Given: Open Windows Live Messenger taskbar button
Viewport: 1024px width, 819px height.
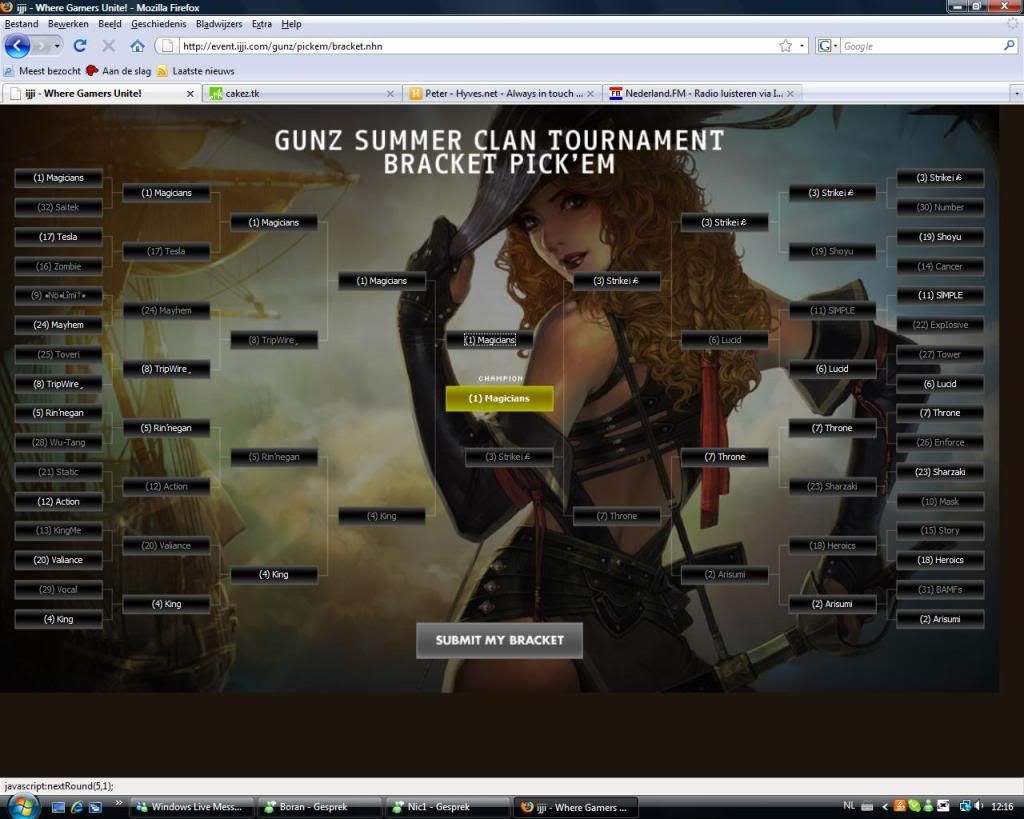Looking at the screenshot, I should click(189, 807).
